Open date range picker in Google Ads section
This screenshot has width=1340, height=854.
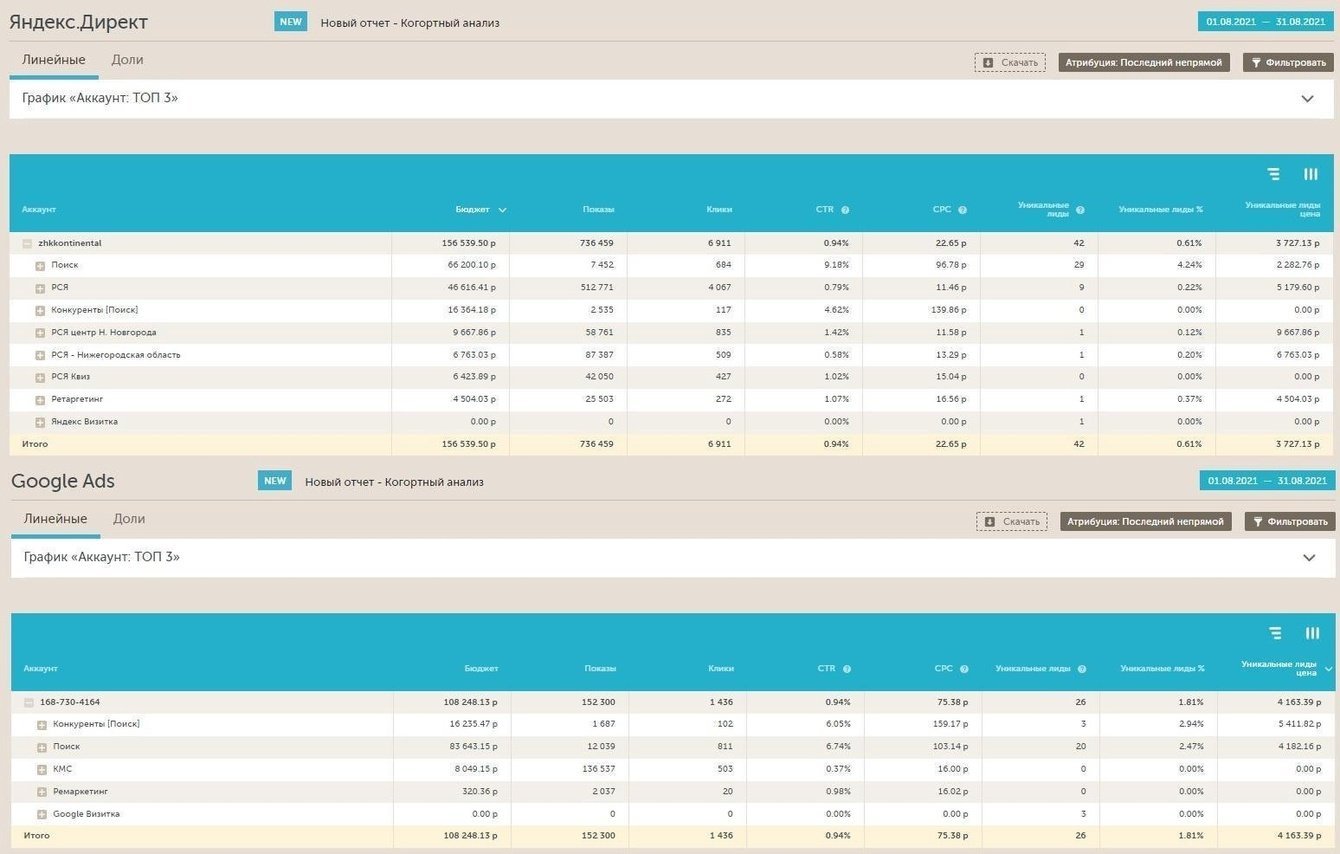[1267, 481]
